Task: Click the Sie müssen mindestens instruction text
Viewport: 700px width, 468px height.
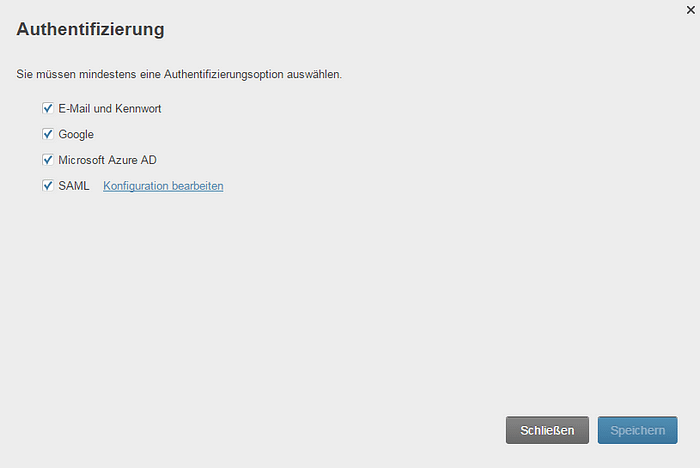Action: pyautogui.click(x=179, y=74)
